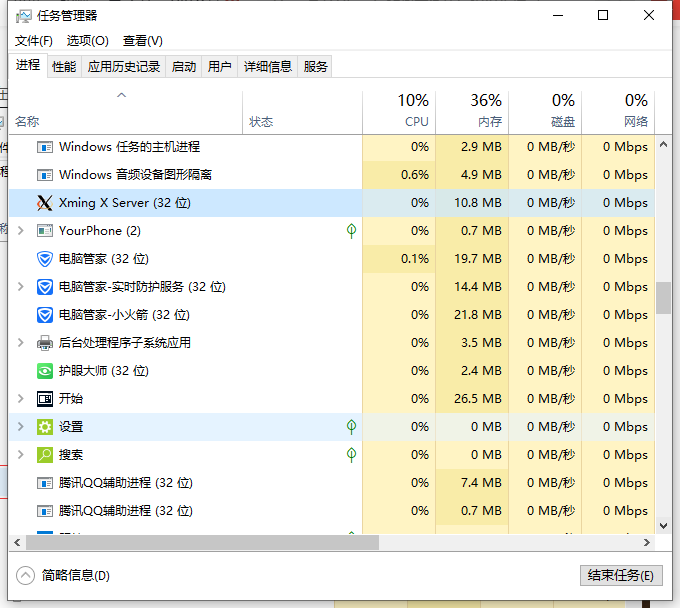Click the horizontal scrollbar right arrow
The height and width of the screenshot is (608, 680).
[647, 543]
